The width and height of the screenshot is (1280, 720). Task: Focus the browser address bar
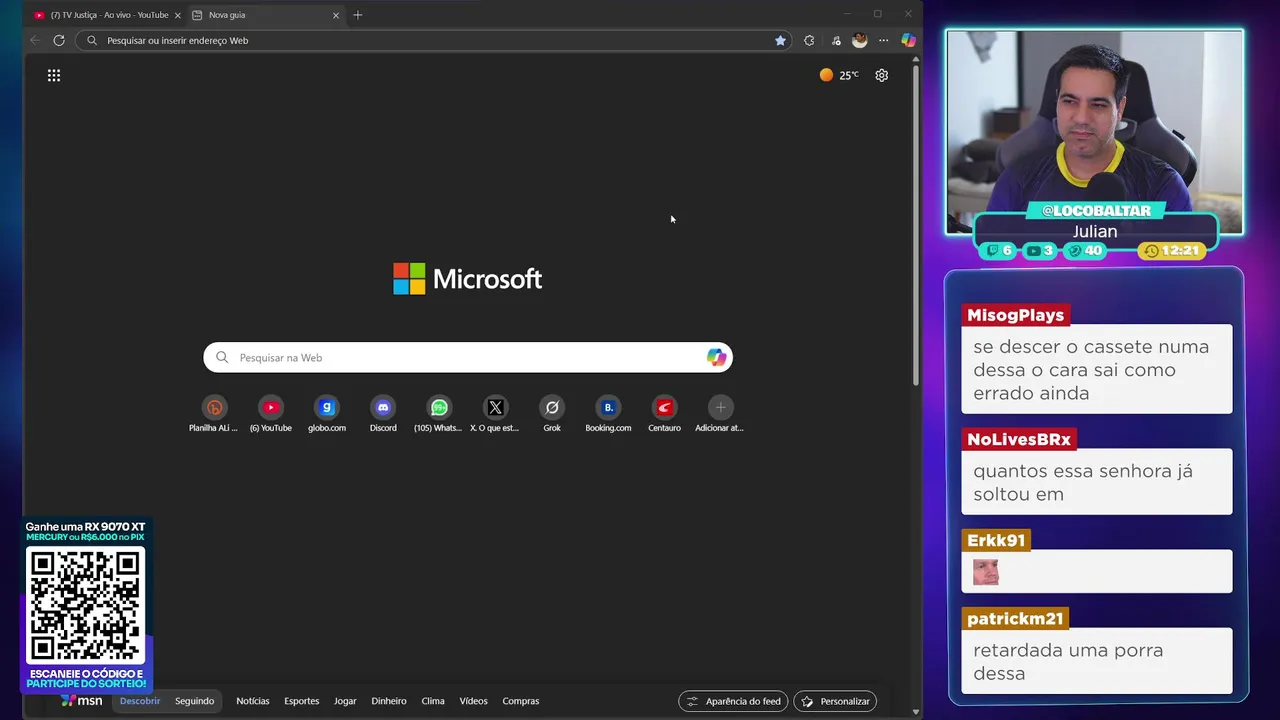point(432,40)
